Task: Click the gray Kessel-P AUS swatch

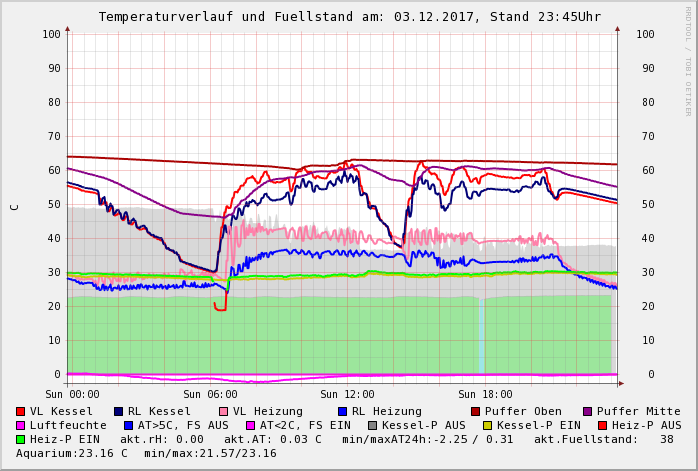Action: tap(372, 425)
